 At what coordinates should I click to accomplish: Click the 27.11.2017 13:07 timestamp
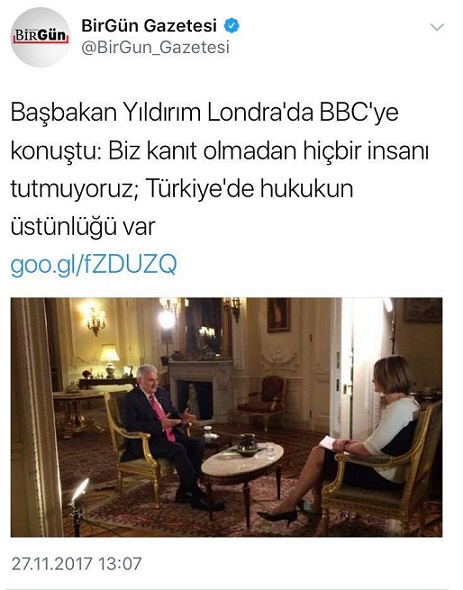click(76, 564)
